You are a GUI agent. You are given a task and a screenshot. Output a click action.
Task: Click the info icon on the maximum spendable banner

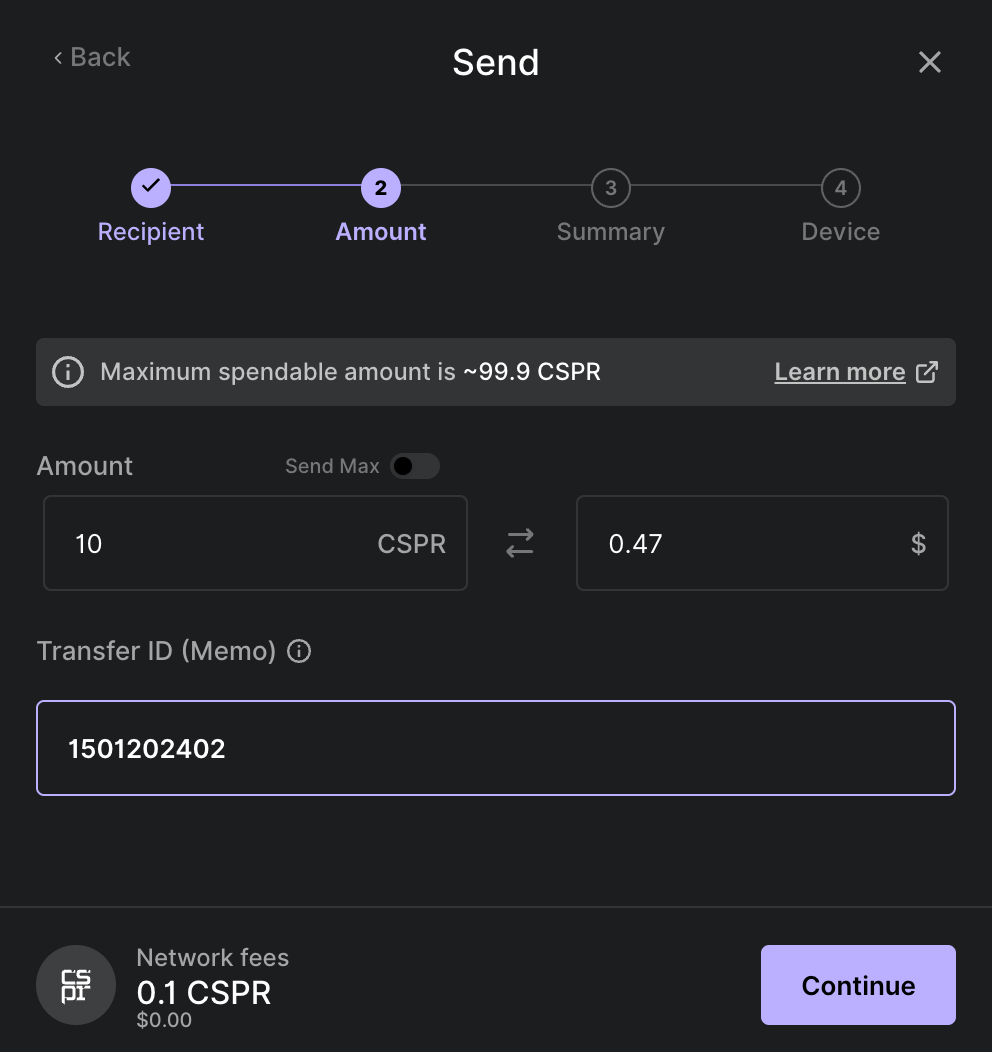67,371
